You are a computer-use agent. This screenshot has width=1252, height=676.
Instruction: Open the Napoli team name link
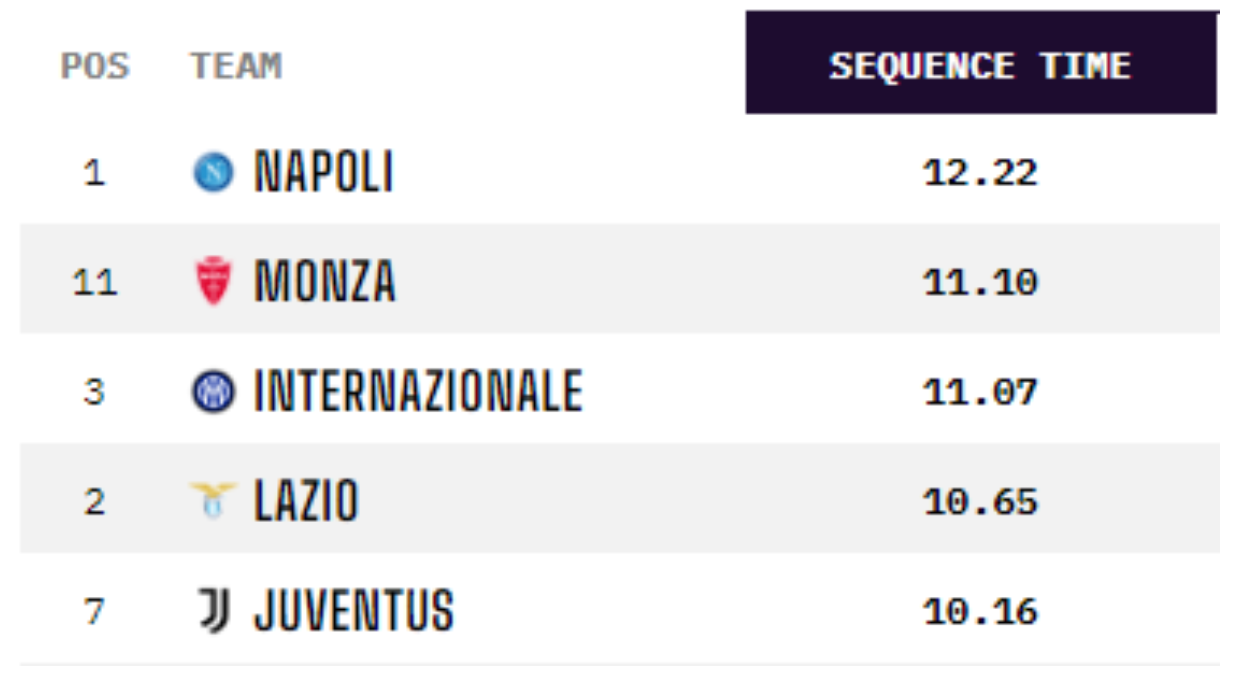coord(324,173)
